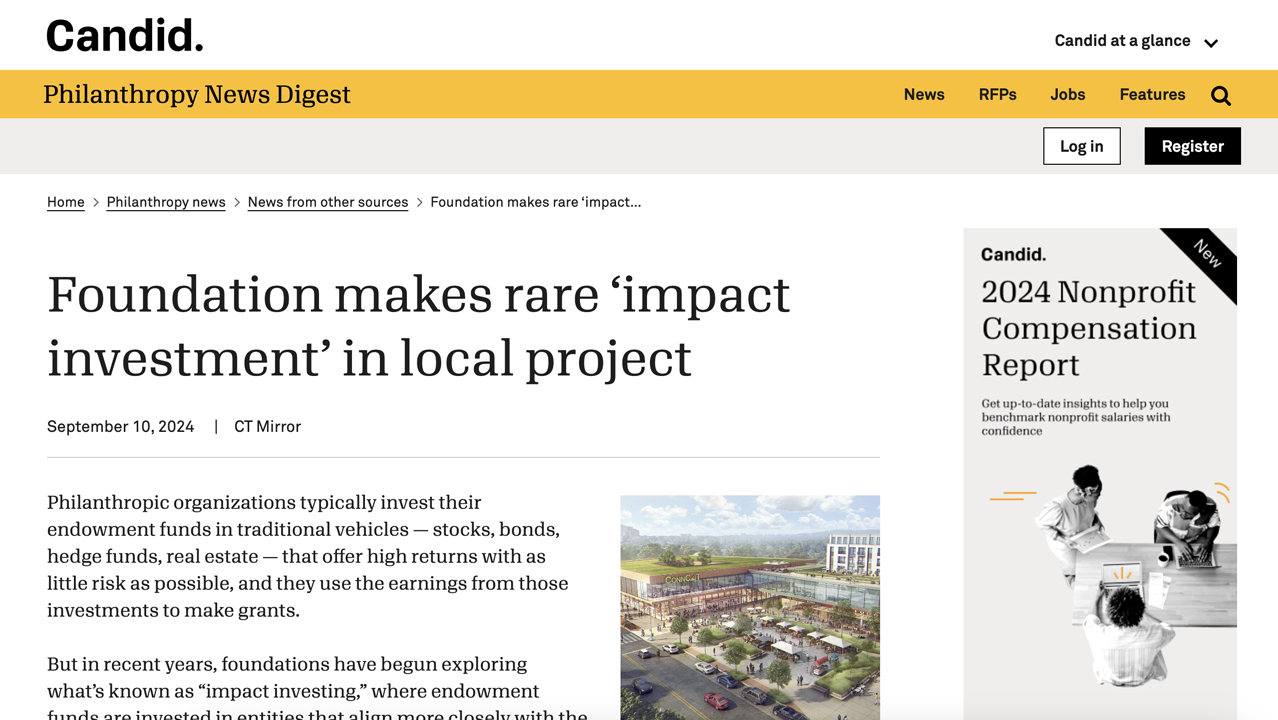
Task: Click the 'New' corner ribbon on ad
Action: click(x=1207, y=255)
